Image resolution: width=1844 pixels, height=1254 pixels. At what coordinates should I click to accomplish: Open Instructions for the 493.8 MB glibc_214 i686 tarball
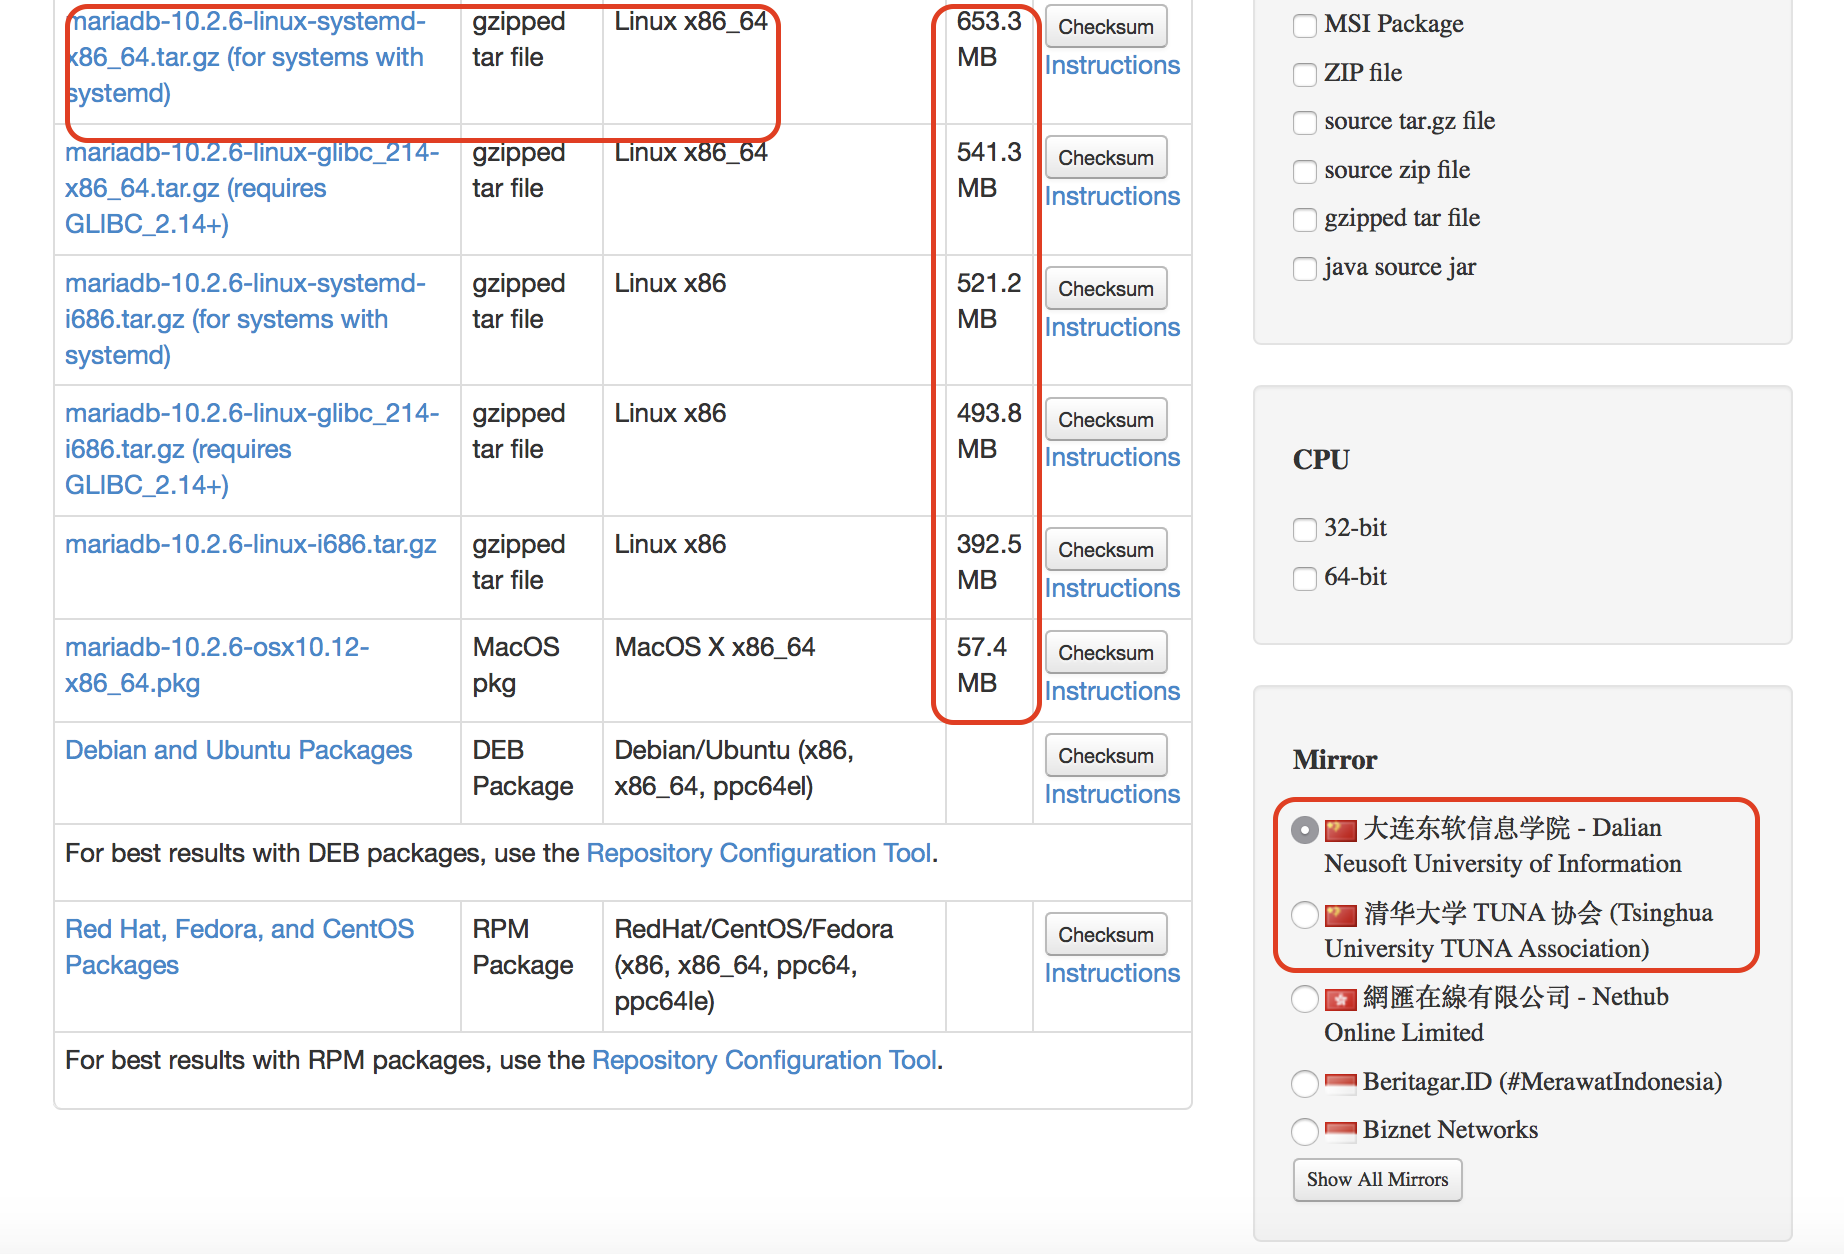click(x=1112, y=458)
